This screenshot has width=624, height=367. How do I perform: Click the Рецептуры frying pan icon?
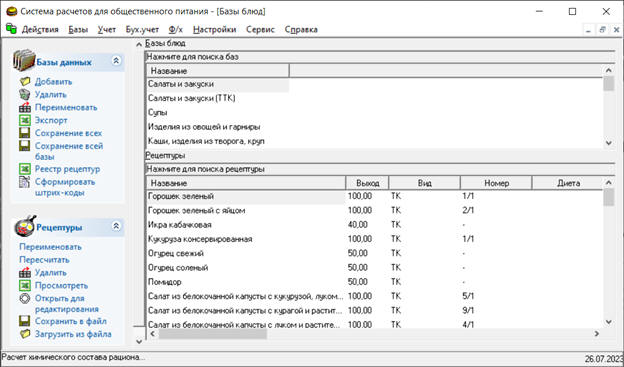coord(25,226)
